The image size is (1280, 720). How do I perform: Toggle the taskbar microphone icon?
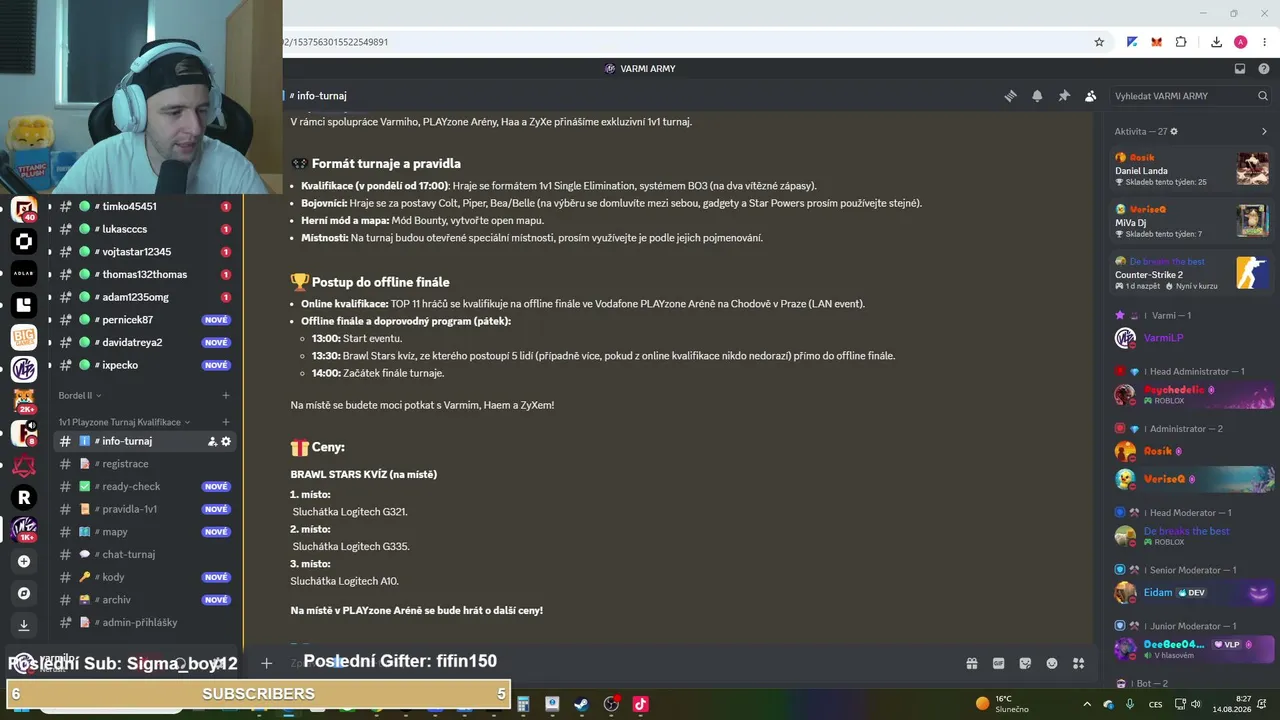tap(1130, 704)
